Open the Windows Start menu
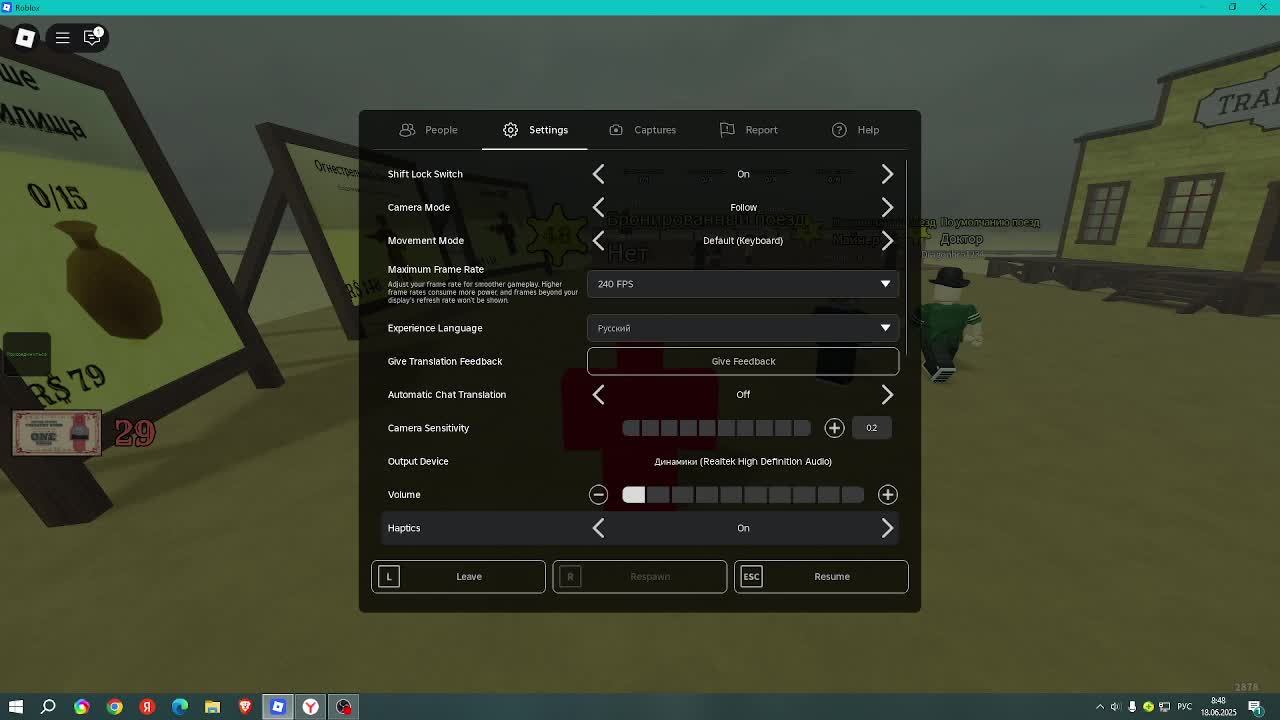 point(15,707)
